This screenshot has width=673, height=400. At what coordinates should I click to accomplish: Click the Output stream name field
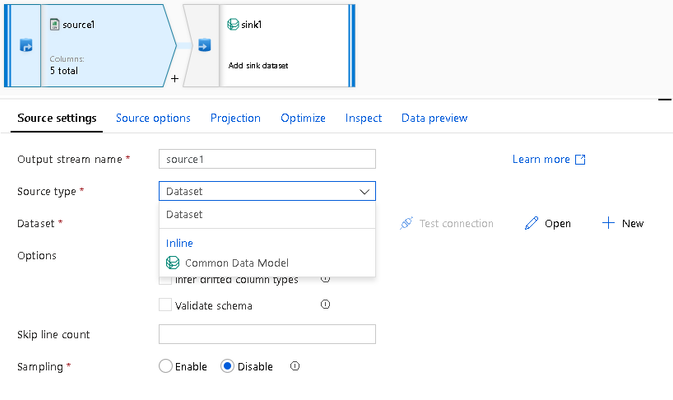click(267, 159)
